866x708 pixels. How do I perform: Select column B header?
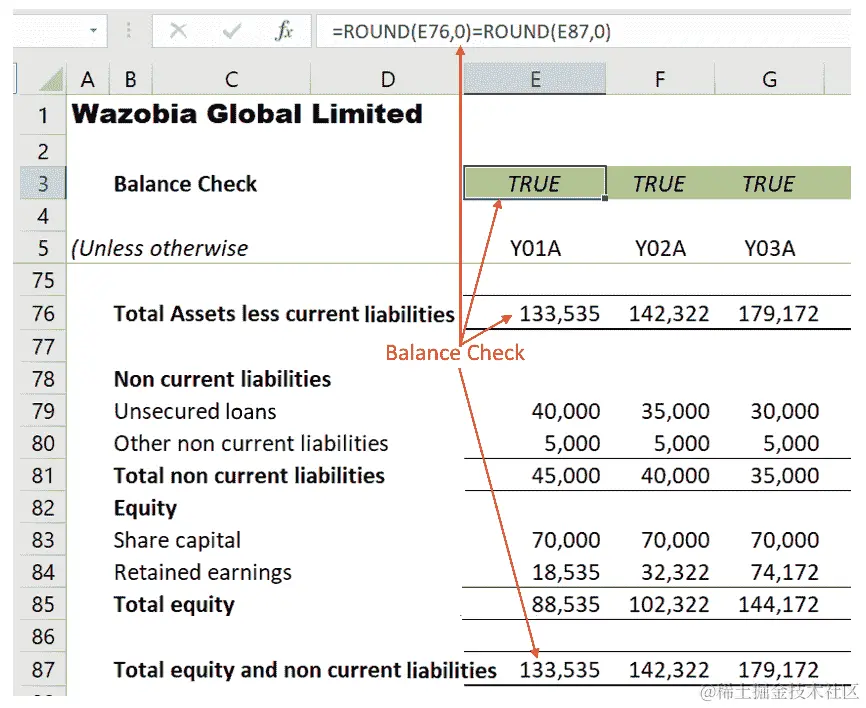(x=130, y=79)
